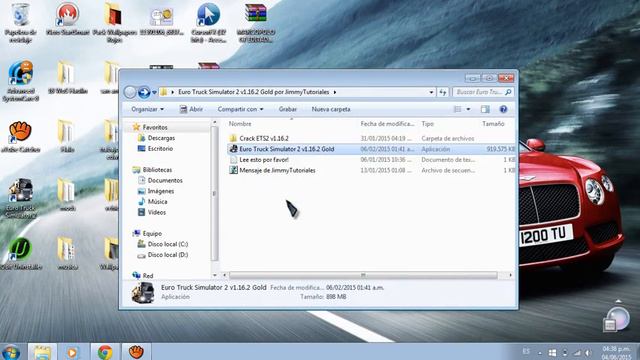Screen dimensions: 640x360
Task: Open the address bar history dropdown
Action: click(x=431, y=92)
